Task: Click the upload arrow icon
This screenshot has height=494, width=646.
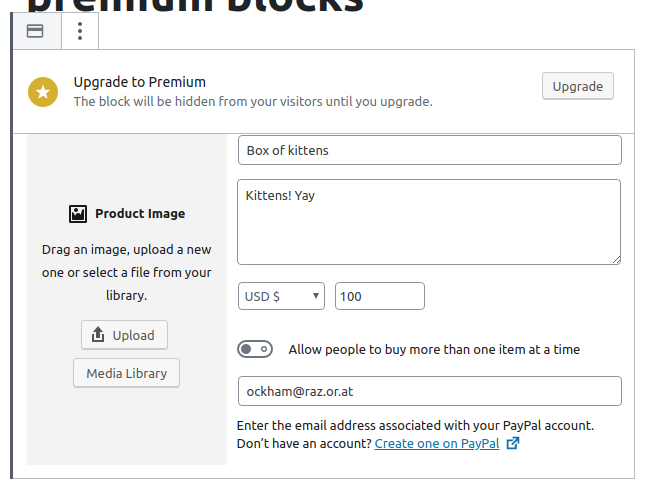Action: click(98, 335)
